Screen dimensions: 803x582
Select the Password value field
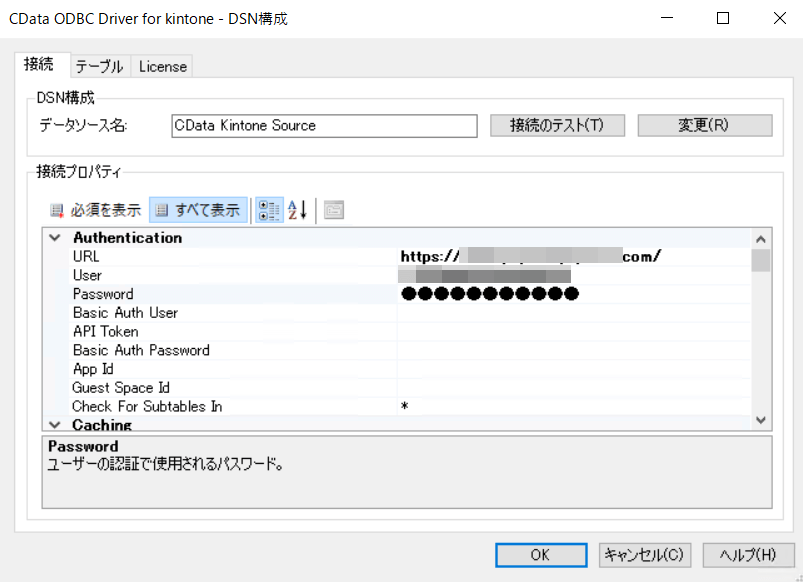[x=574, y=294]
